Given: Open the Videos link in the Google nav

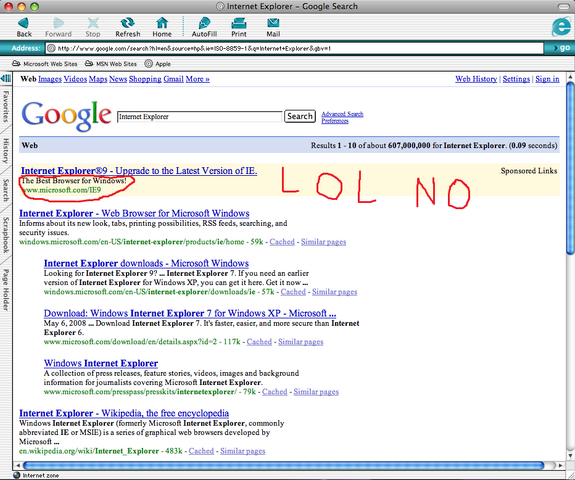Looking at the screenshot, I should [75, 79].
